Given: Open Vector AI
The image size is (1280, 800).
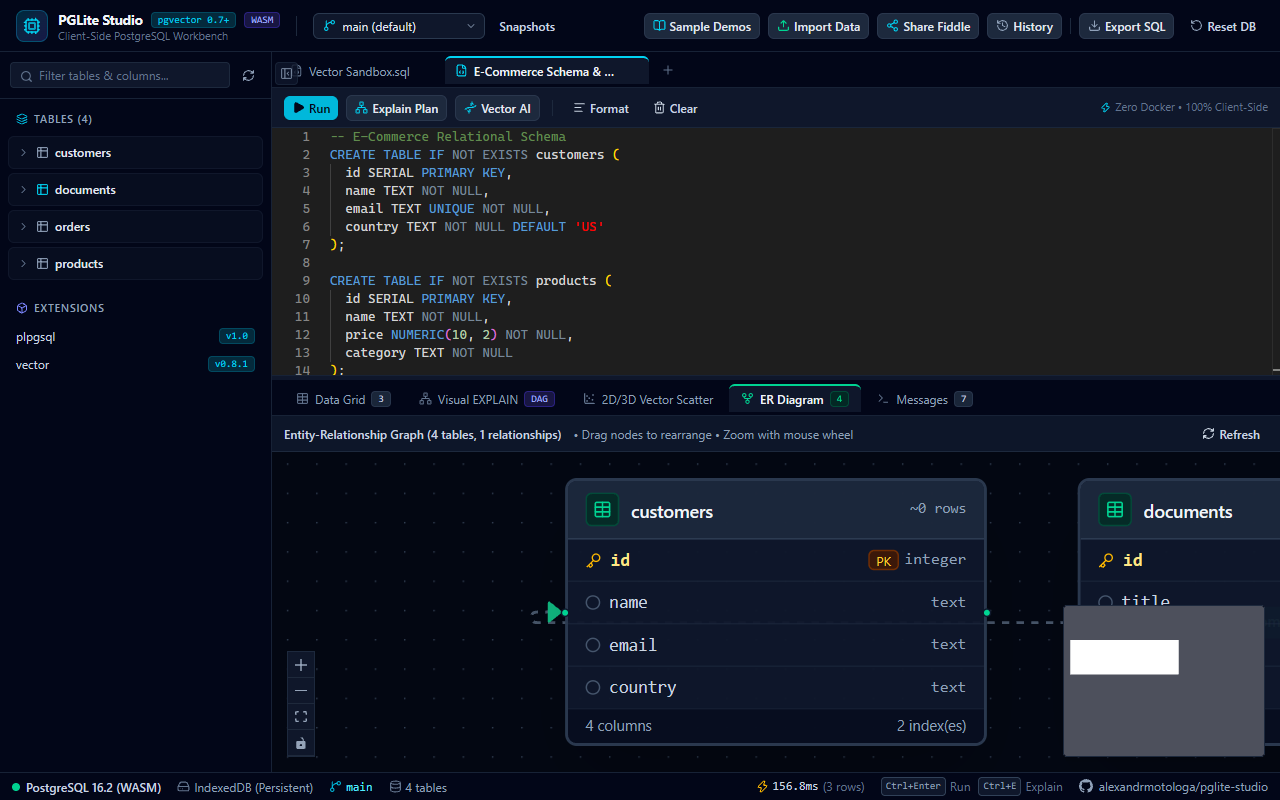Looking at the screenshot, I should (x=497, y=108).
